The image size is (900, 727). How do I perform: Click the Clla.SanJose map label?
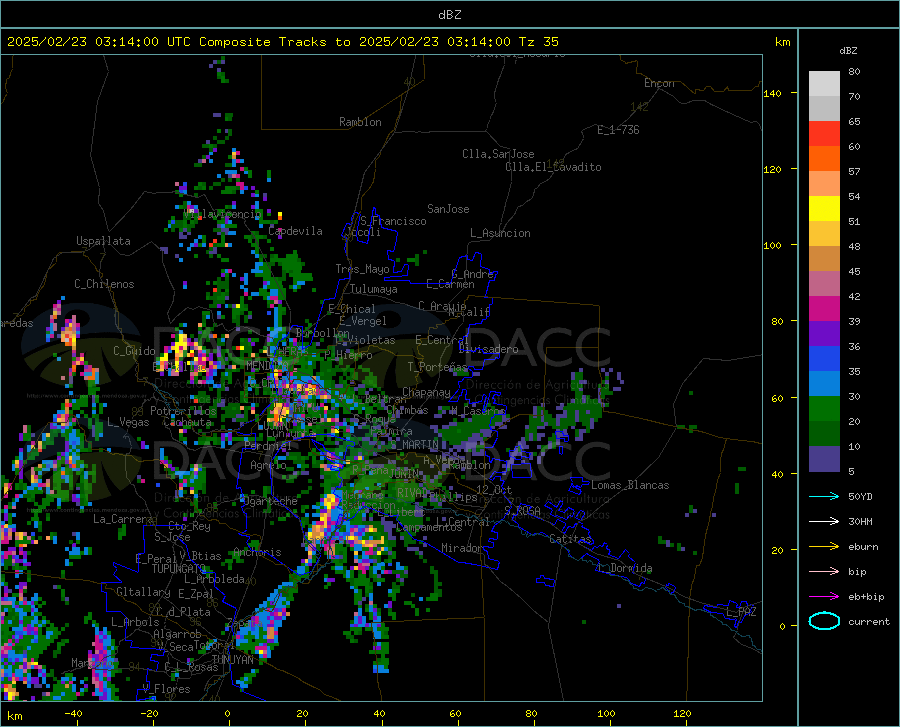pyautogui.click(x=498, y=154)
